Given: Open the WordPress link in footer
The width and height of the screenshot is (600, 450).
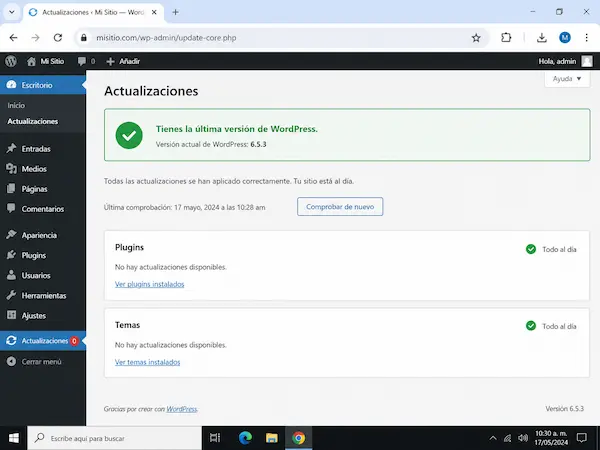Looking at the screenshot, I should [x=181, y=409].
